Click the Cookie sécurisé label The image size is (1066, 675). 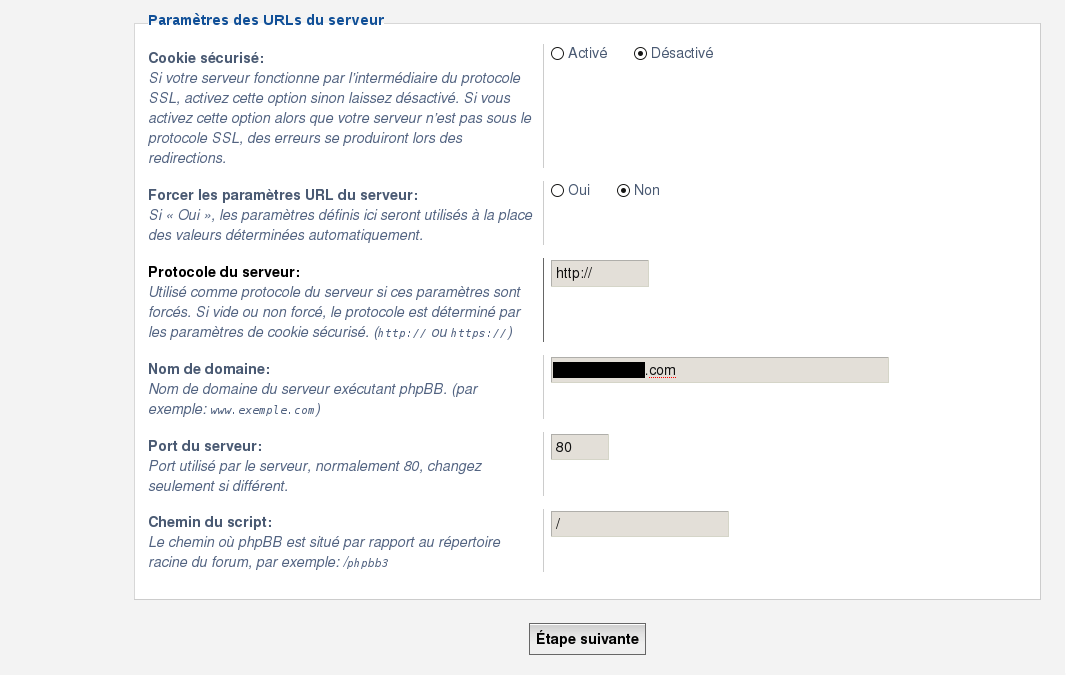(x=206, y=58)
